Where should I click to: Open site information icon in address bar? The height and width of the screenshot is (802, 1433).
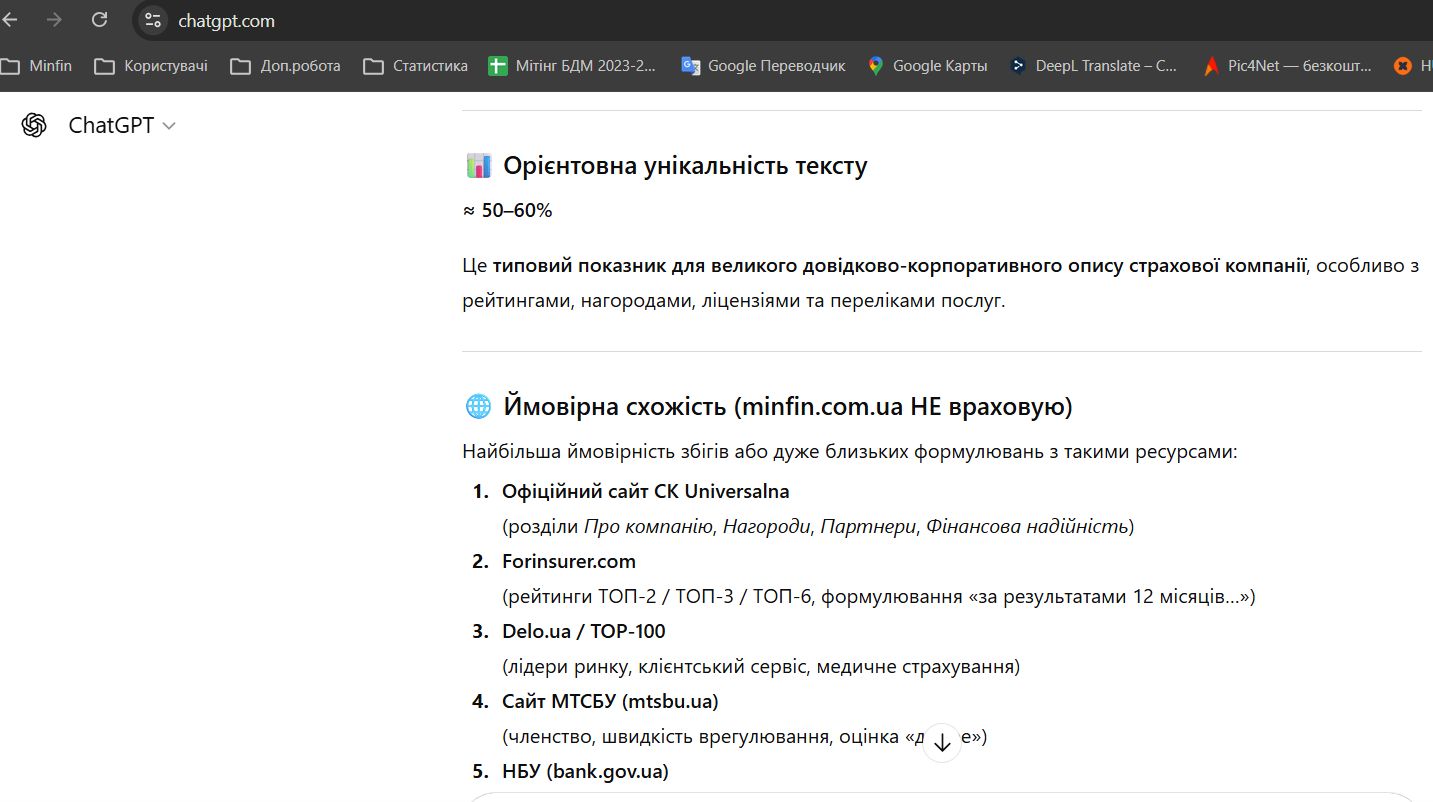(152, 20)
